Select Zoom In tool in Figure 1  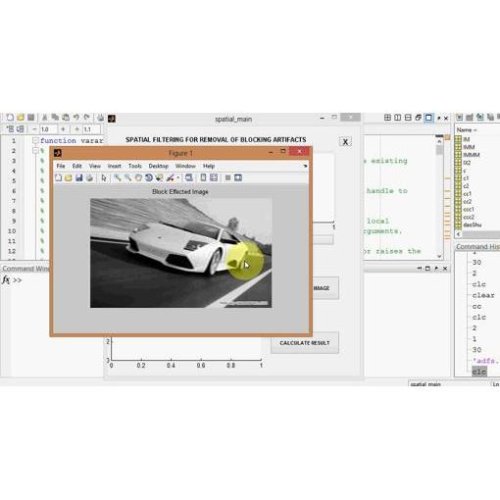(117, 178)
